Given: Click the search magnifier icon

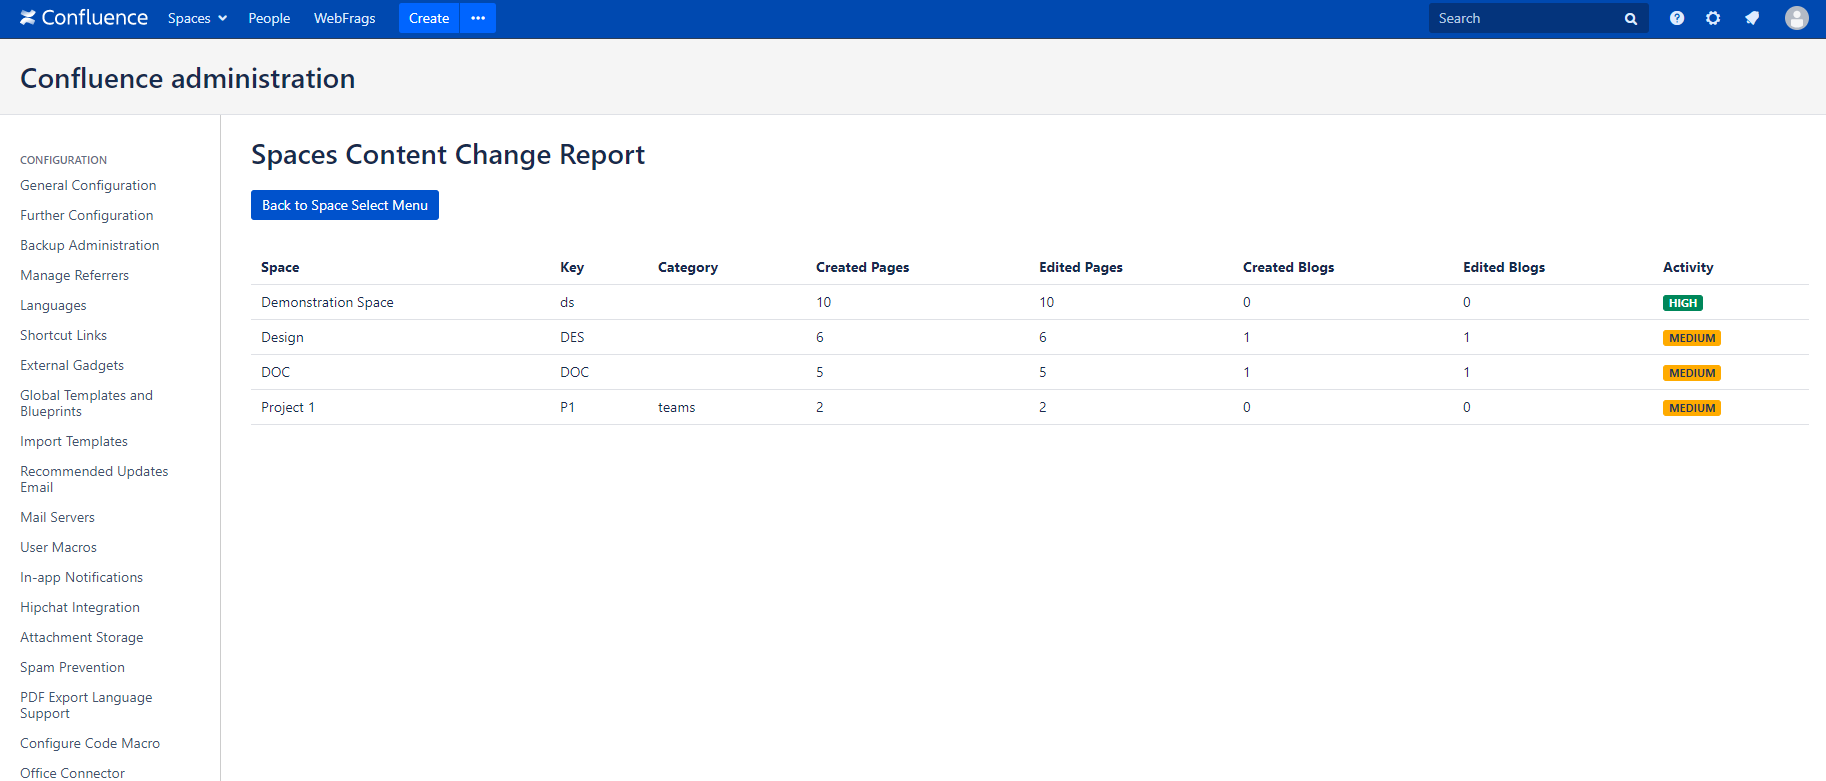Looking at the screenshot, I should coord(1631,19).
